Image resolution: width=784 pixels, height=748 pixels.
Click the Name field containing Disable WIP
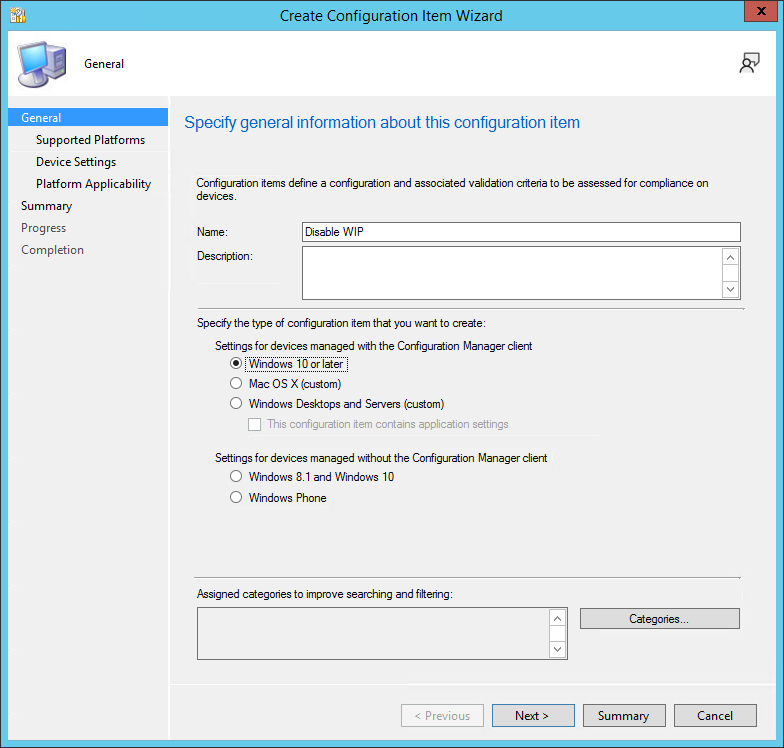[x=520, y=232]
